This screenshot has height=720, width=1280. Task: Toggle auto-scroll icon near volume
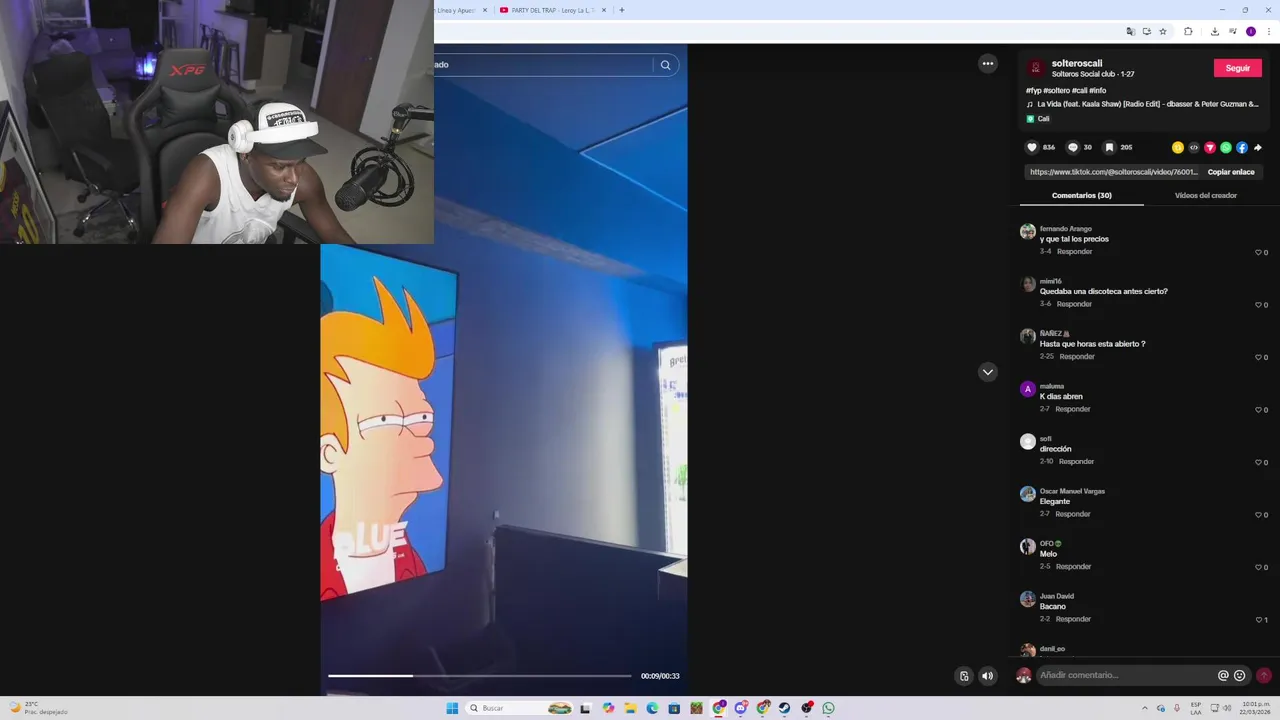coord(964,676)
